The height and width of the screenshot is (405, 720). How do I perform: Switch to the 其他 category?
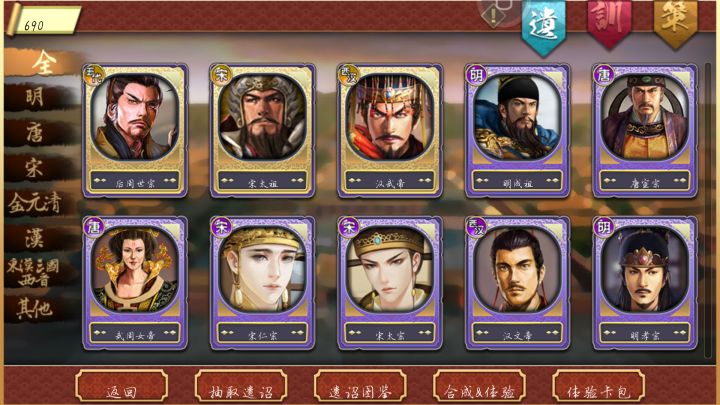pyautogui.click(x=35, y=309)
